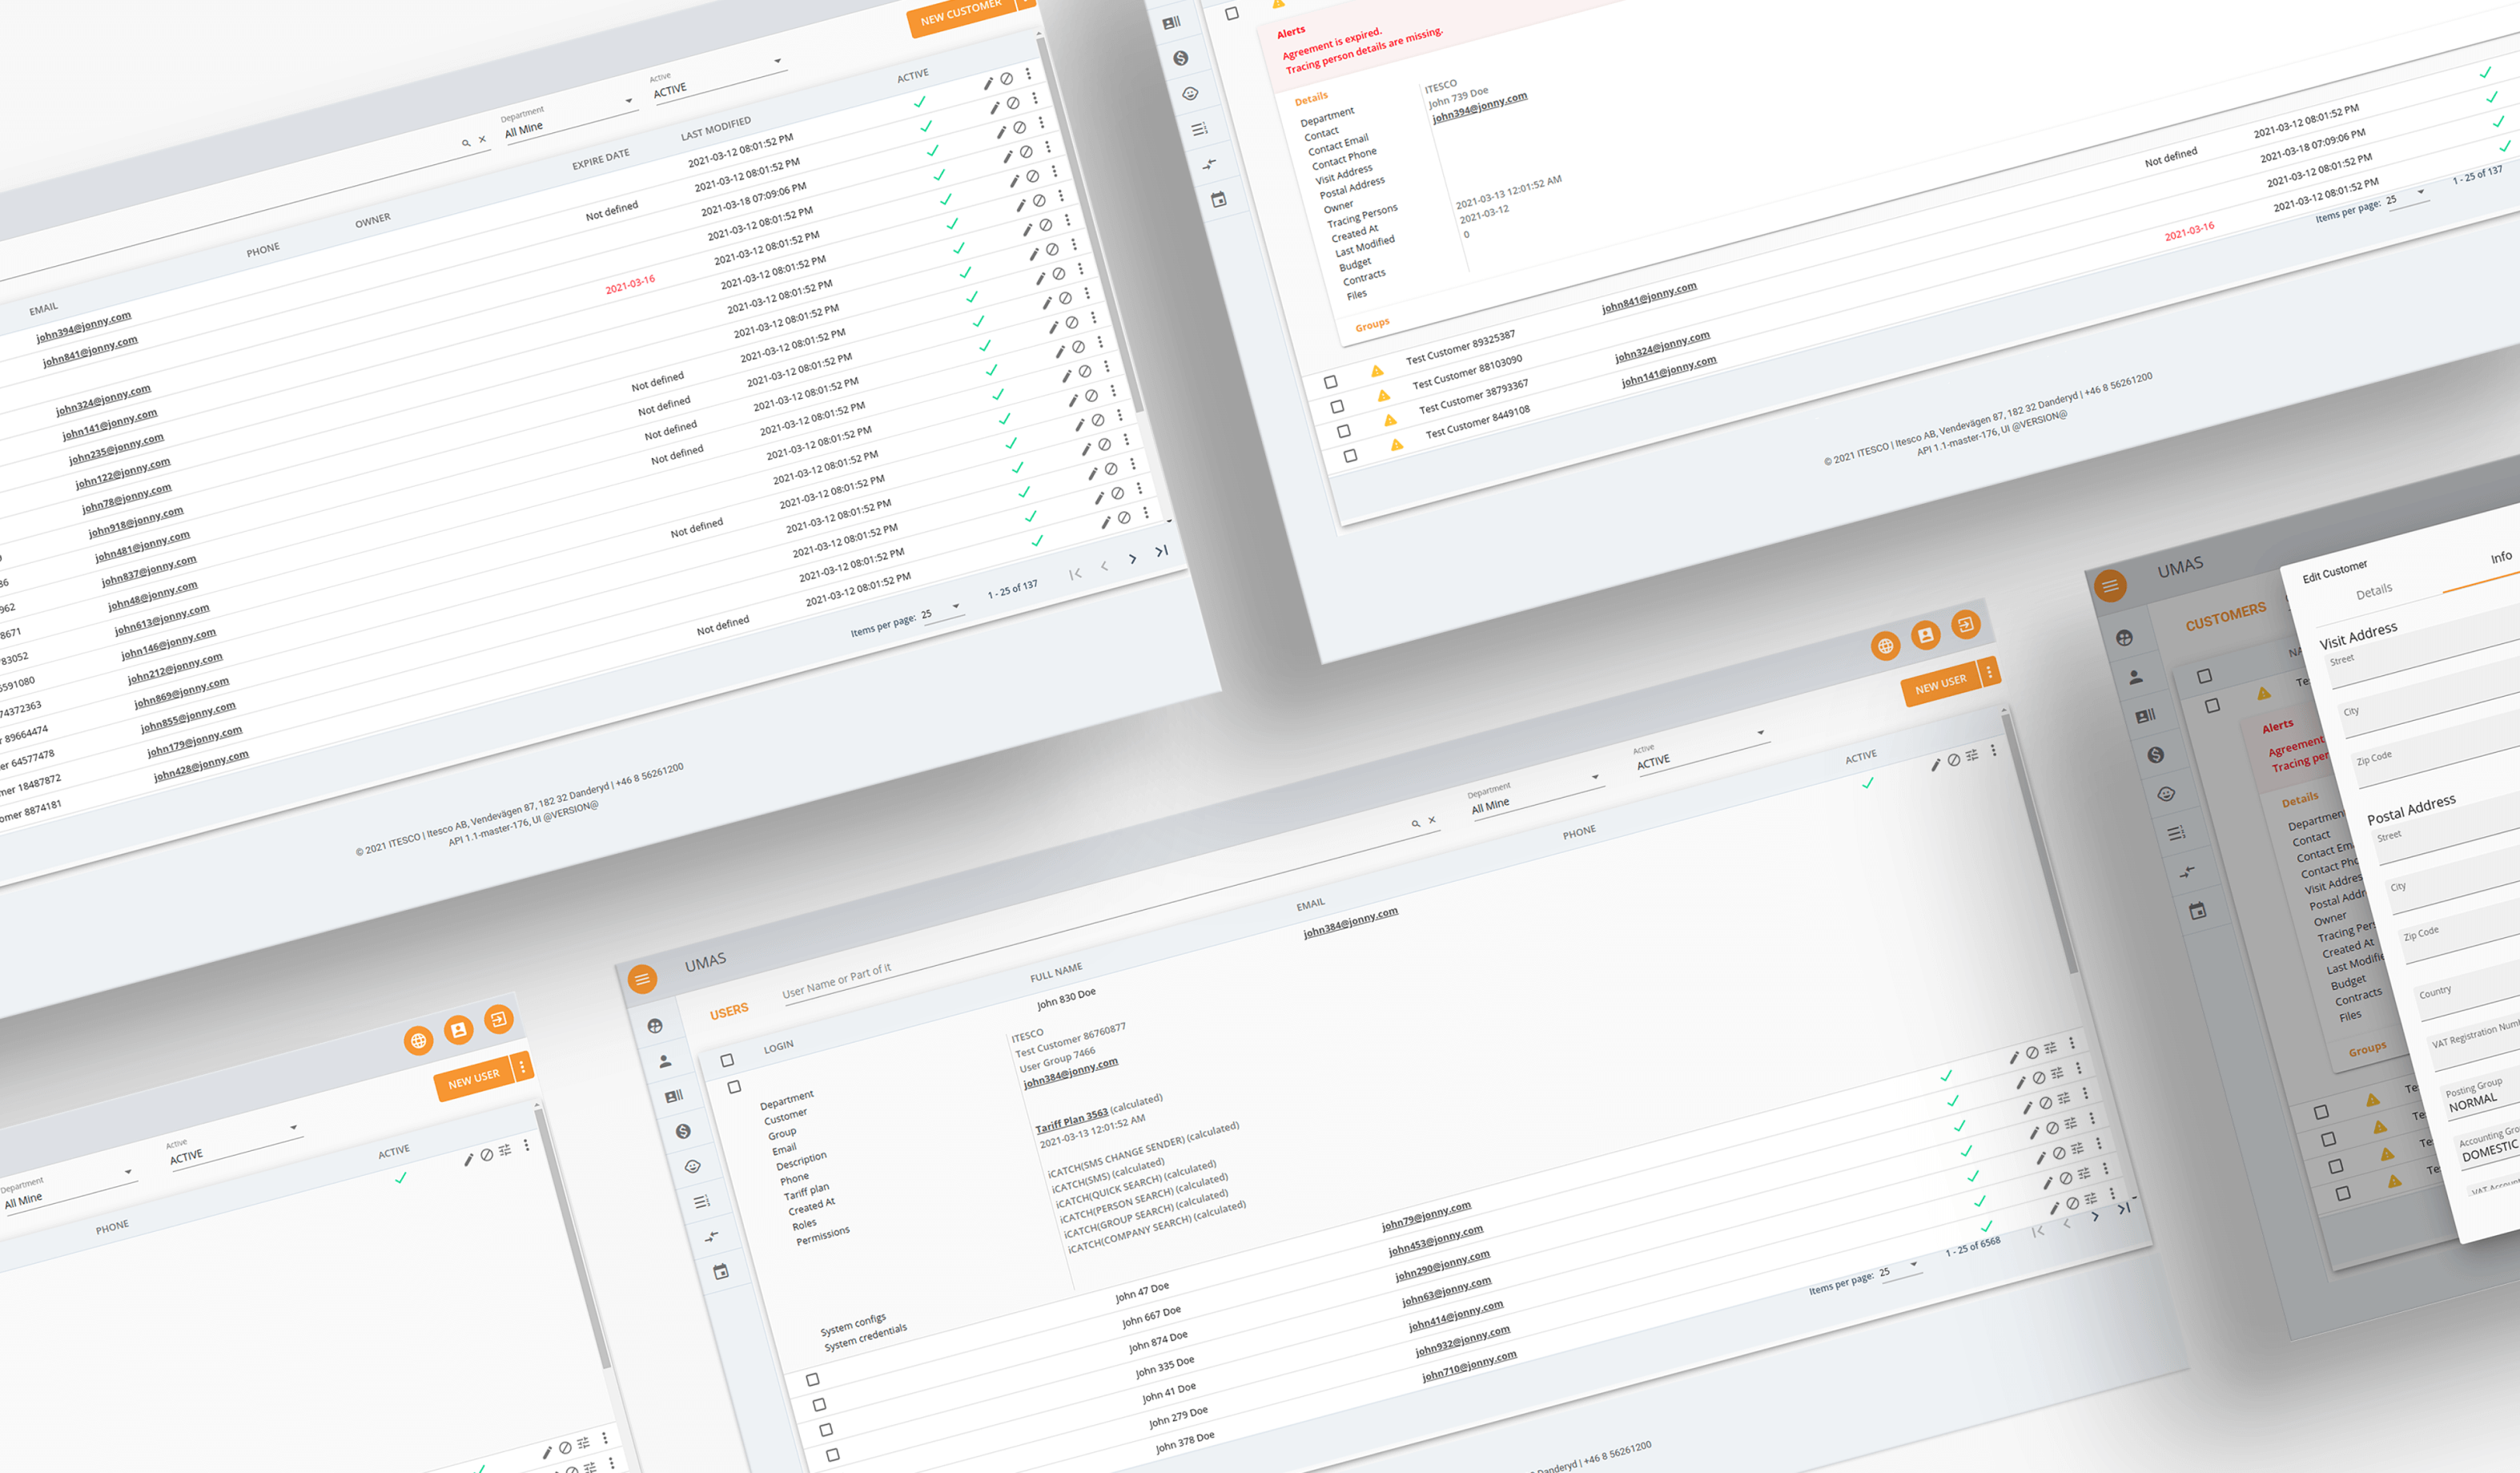
Task: Open the numbered list icon in the USERS window sidebar
Action: (x=702, y=1201)
